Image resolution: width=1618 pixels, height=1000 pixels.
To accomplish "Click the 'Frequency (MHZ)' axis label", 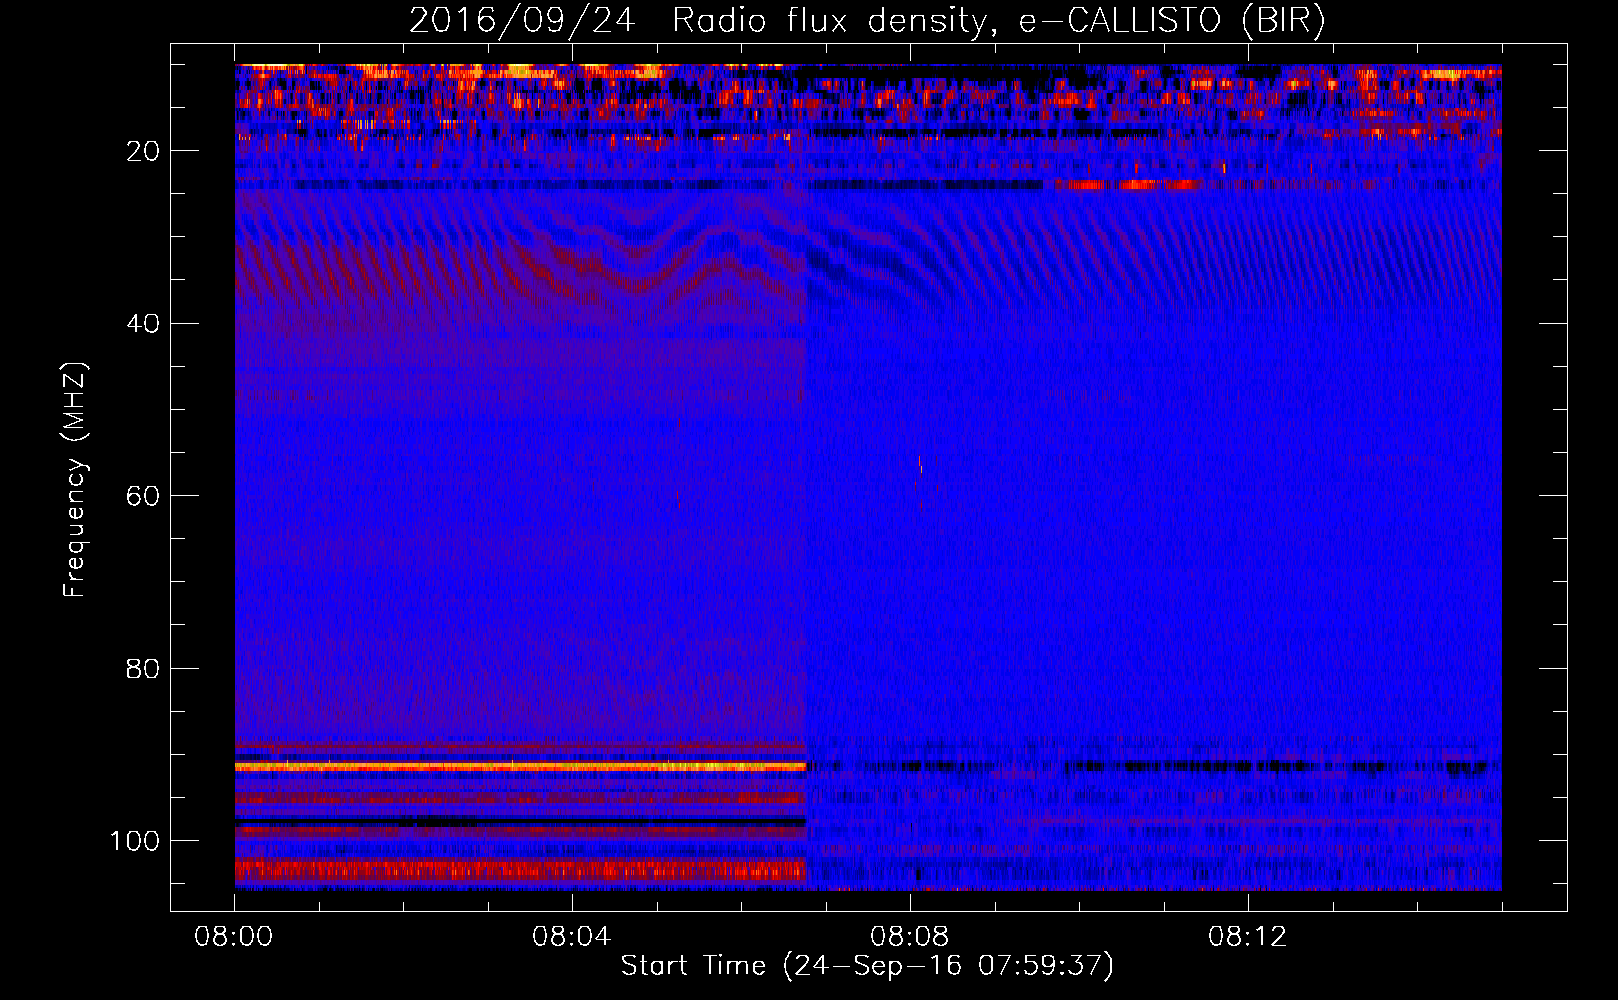I will (x=75, y=479).
